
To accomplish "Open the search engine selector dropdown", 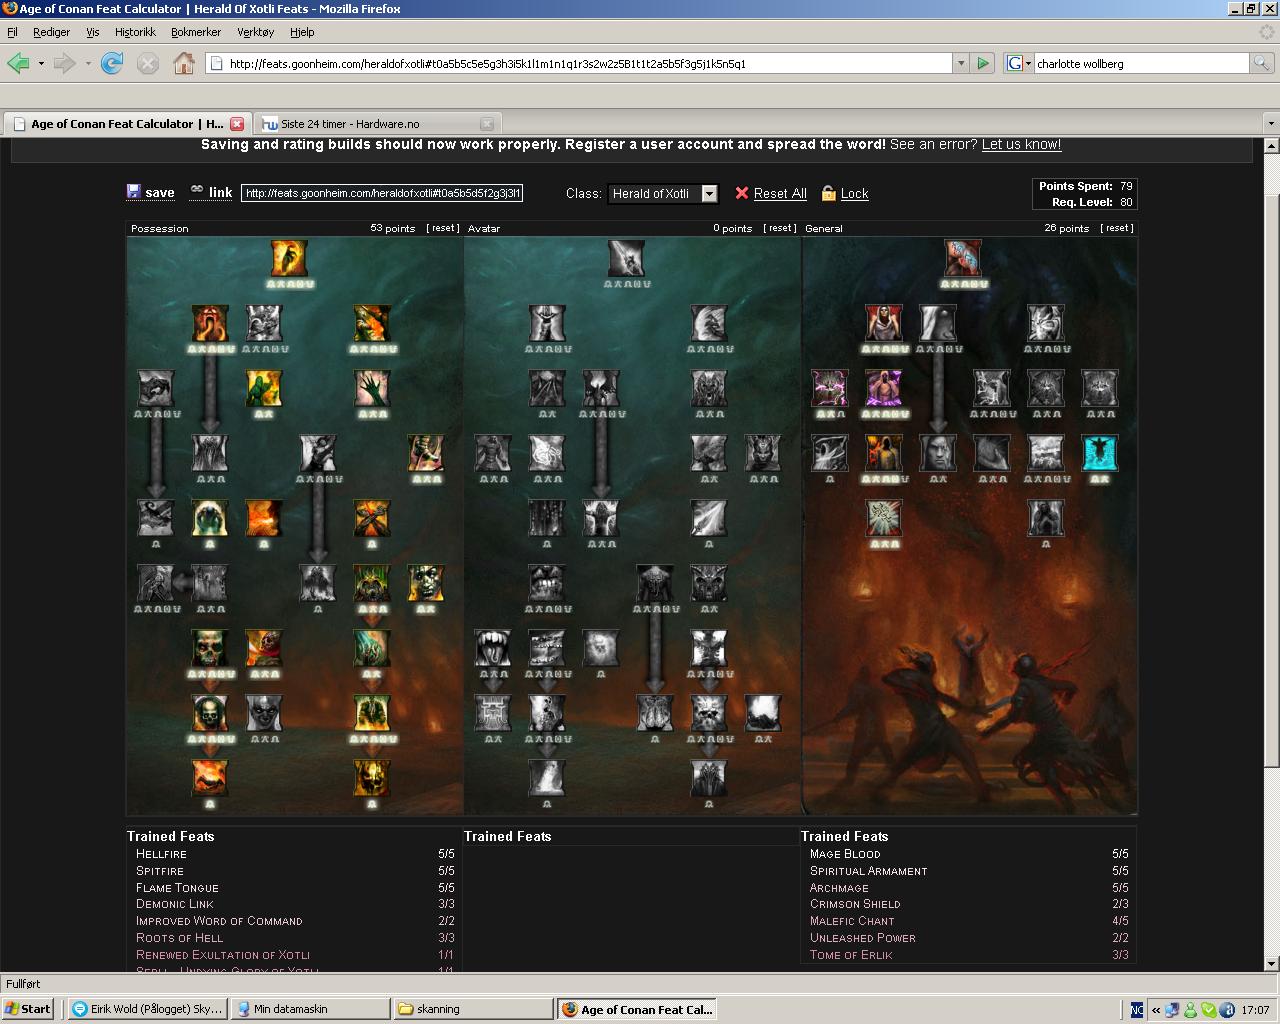I will (1019, 63).
